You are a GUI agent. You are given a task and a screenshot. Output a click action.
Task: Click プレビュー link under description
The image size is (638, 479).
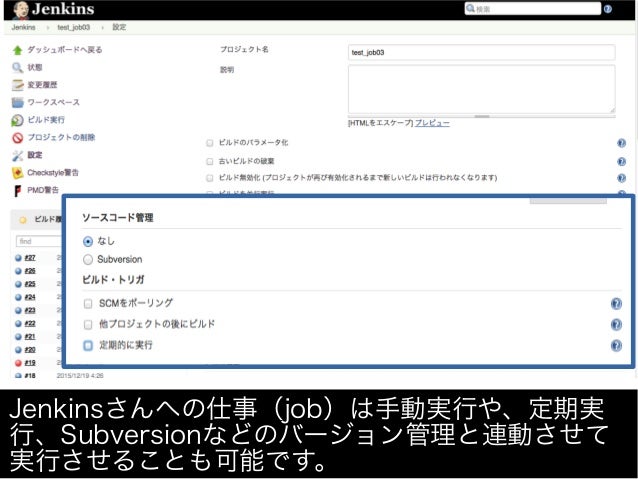tap(433, 123)
